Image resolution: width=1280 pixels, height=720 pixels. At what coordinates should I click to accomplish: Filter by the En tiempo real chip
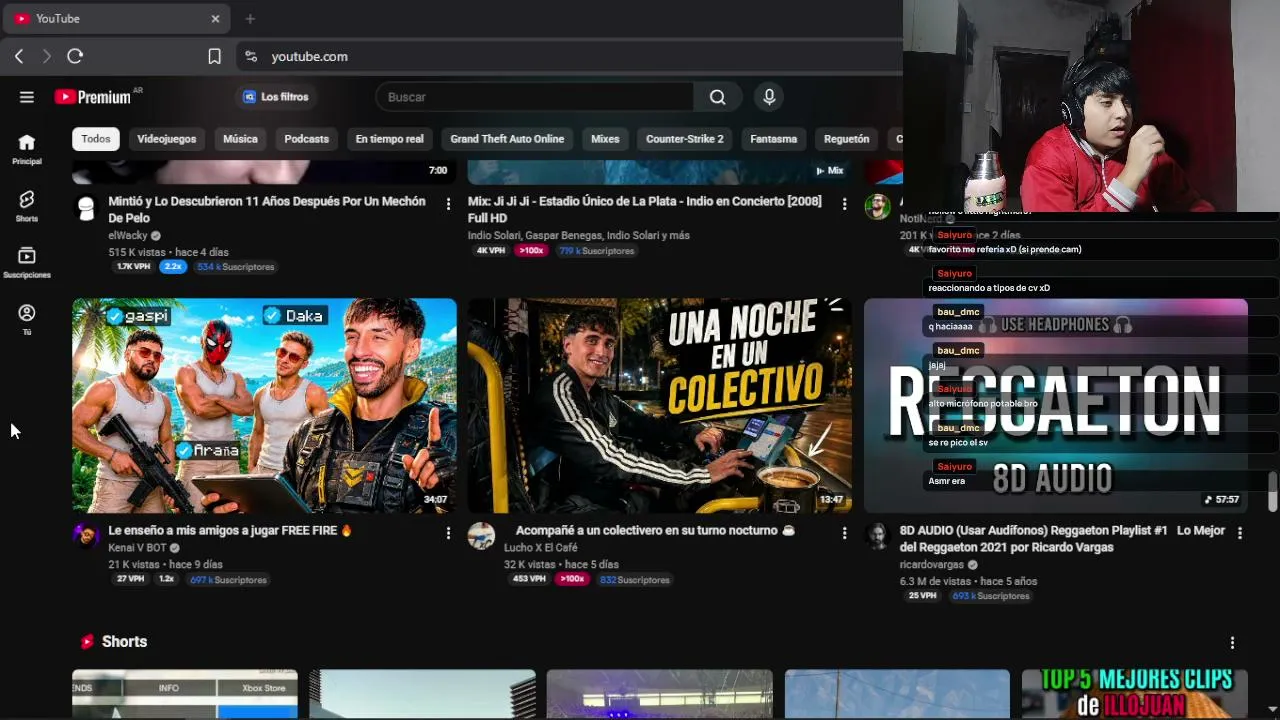pyautogui.click(x=389, y=139)
